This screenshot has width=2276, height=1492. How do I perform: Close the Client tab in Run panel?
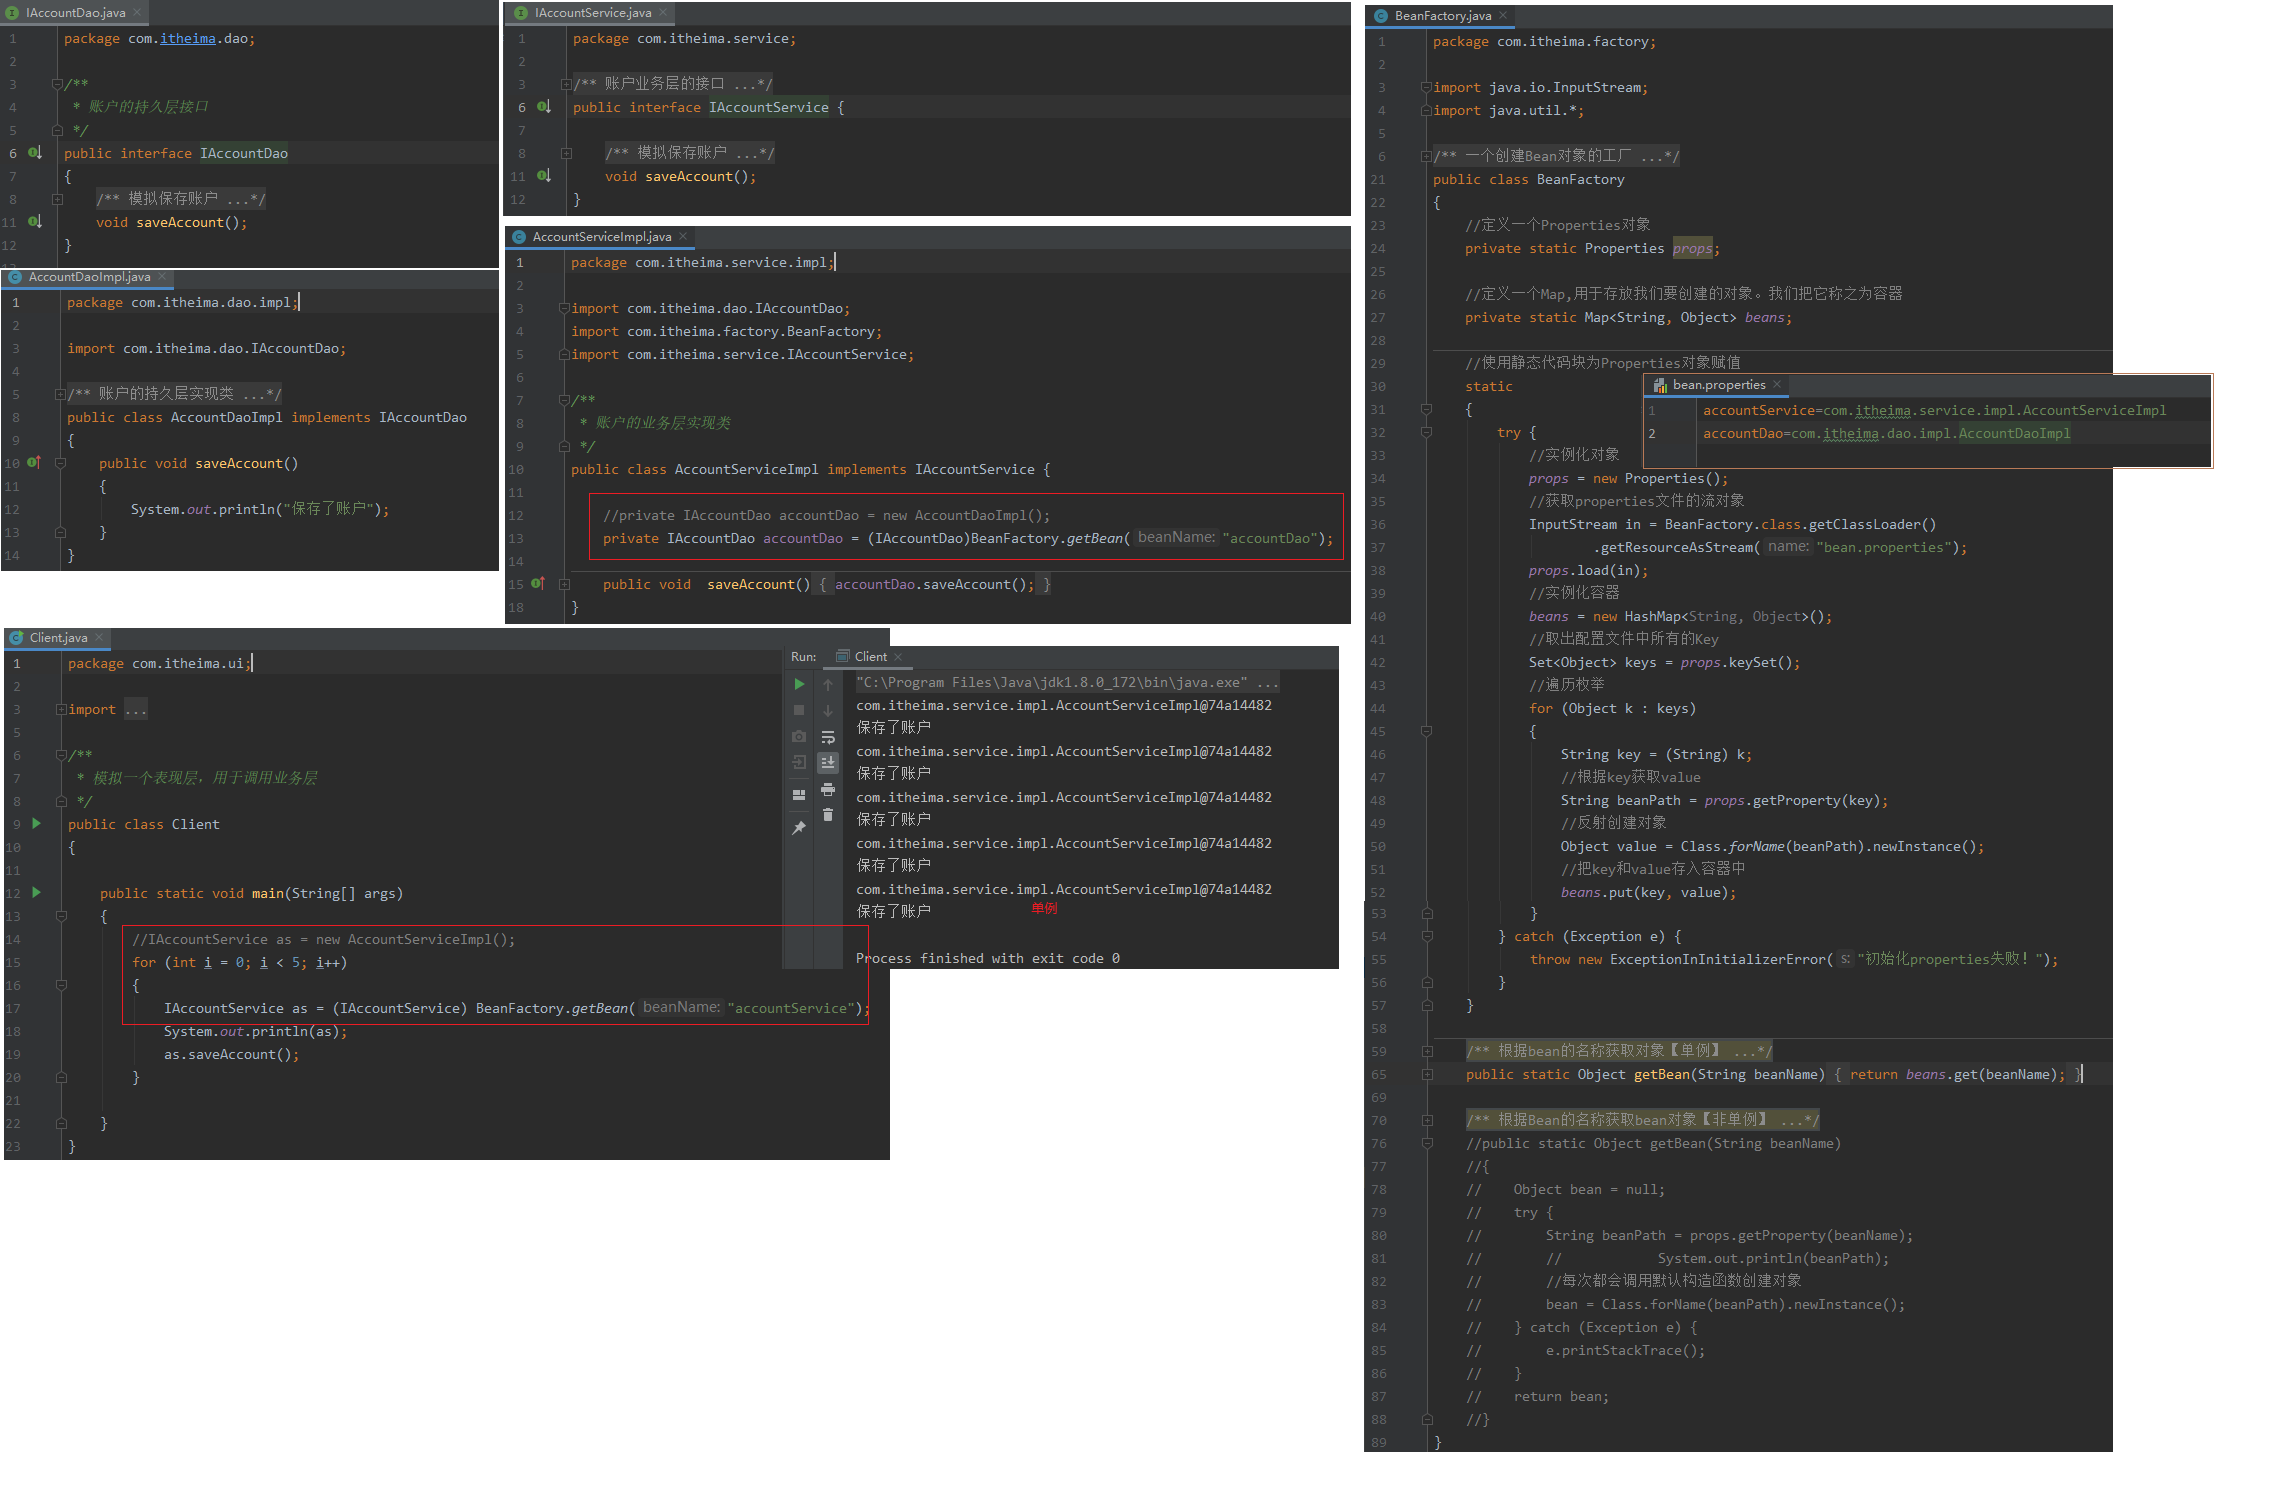click(x=898, y=657)
